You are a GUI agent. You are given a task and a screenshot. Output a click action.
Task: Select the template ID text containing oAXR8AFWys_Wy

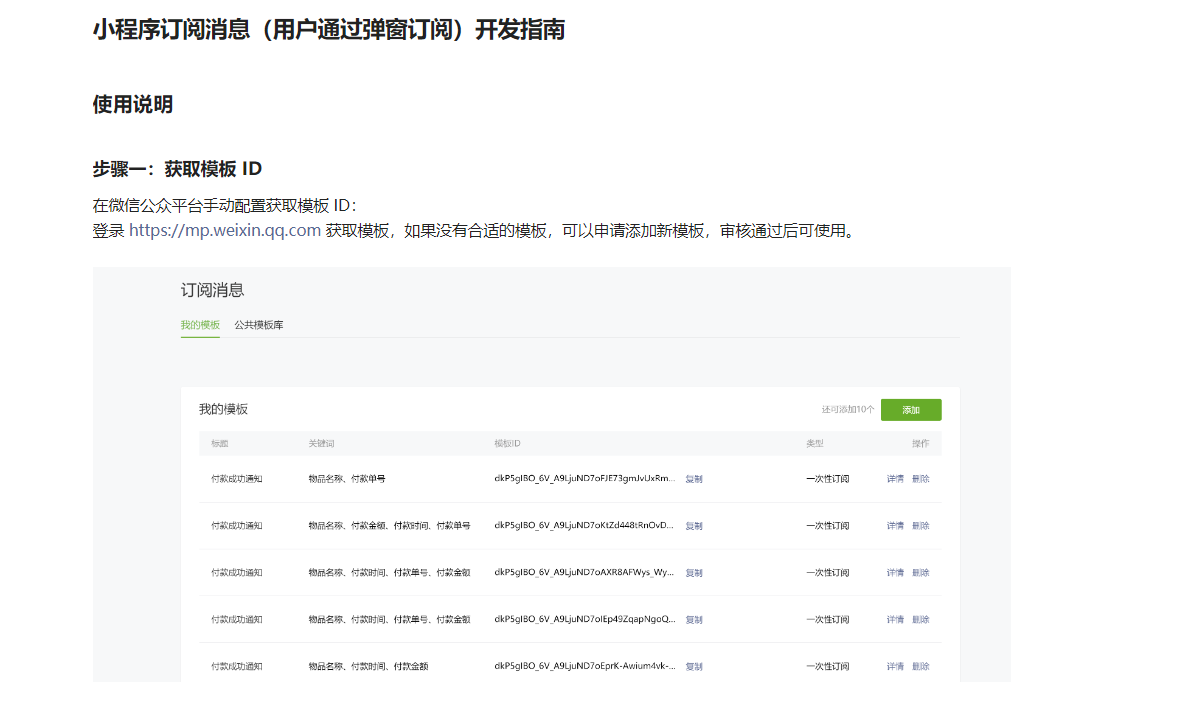pyautogui.click(x=584, y=572)
